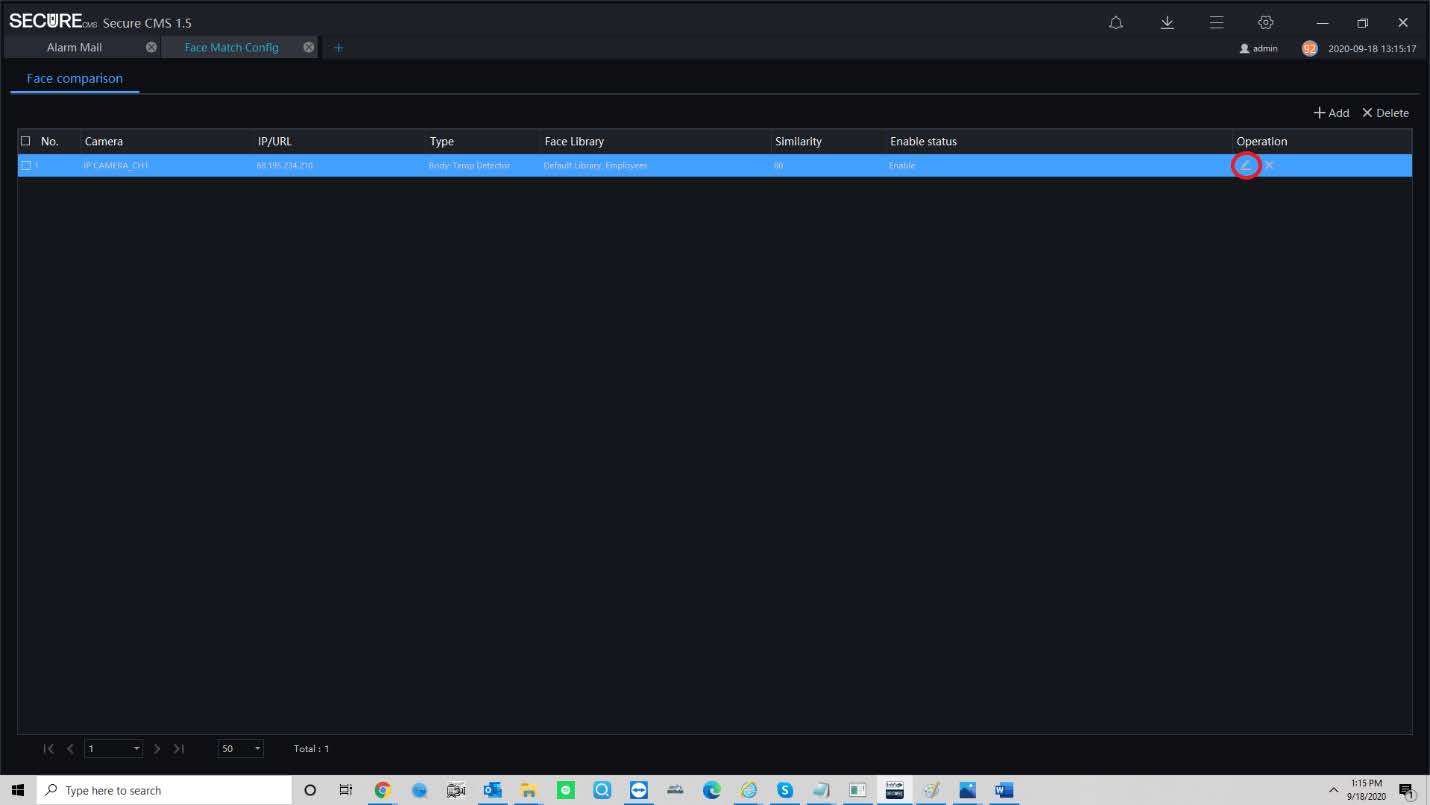Check the checkbox for row 1

(x=26, y=165)
